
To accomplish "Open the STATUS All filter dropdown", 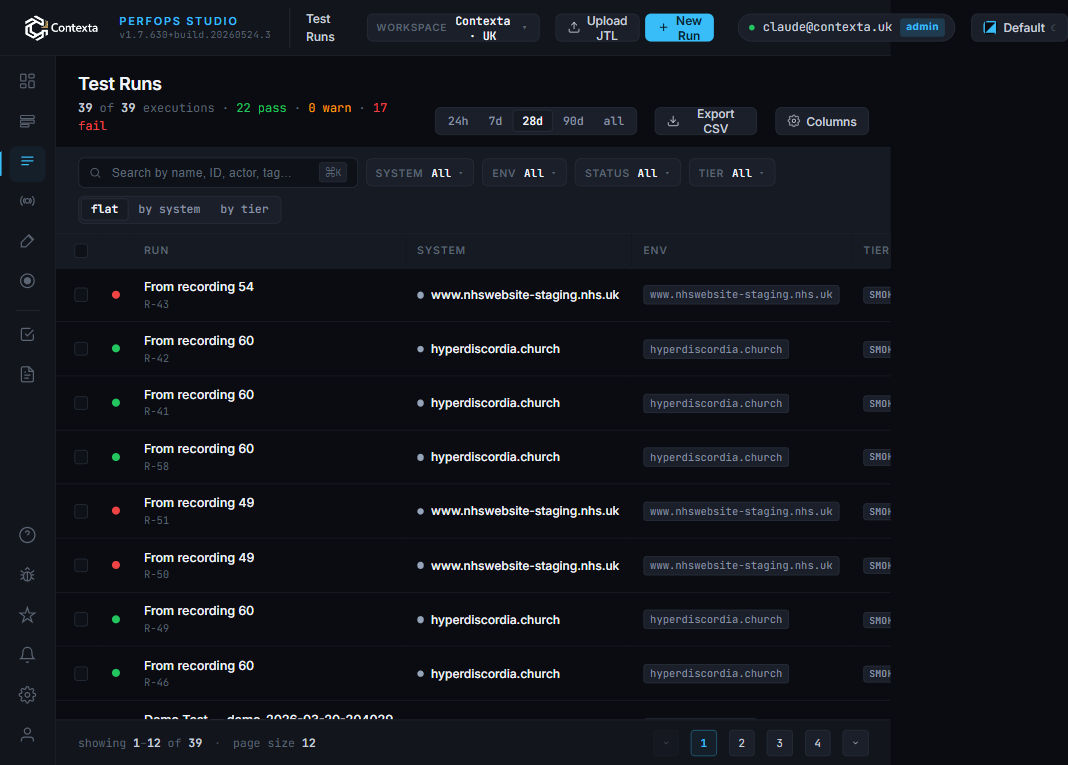I will [627, 173].
